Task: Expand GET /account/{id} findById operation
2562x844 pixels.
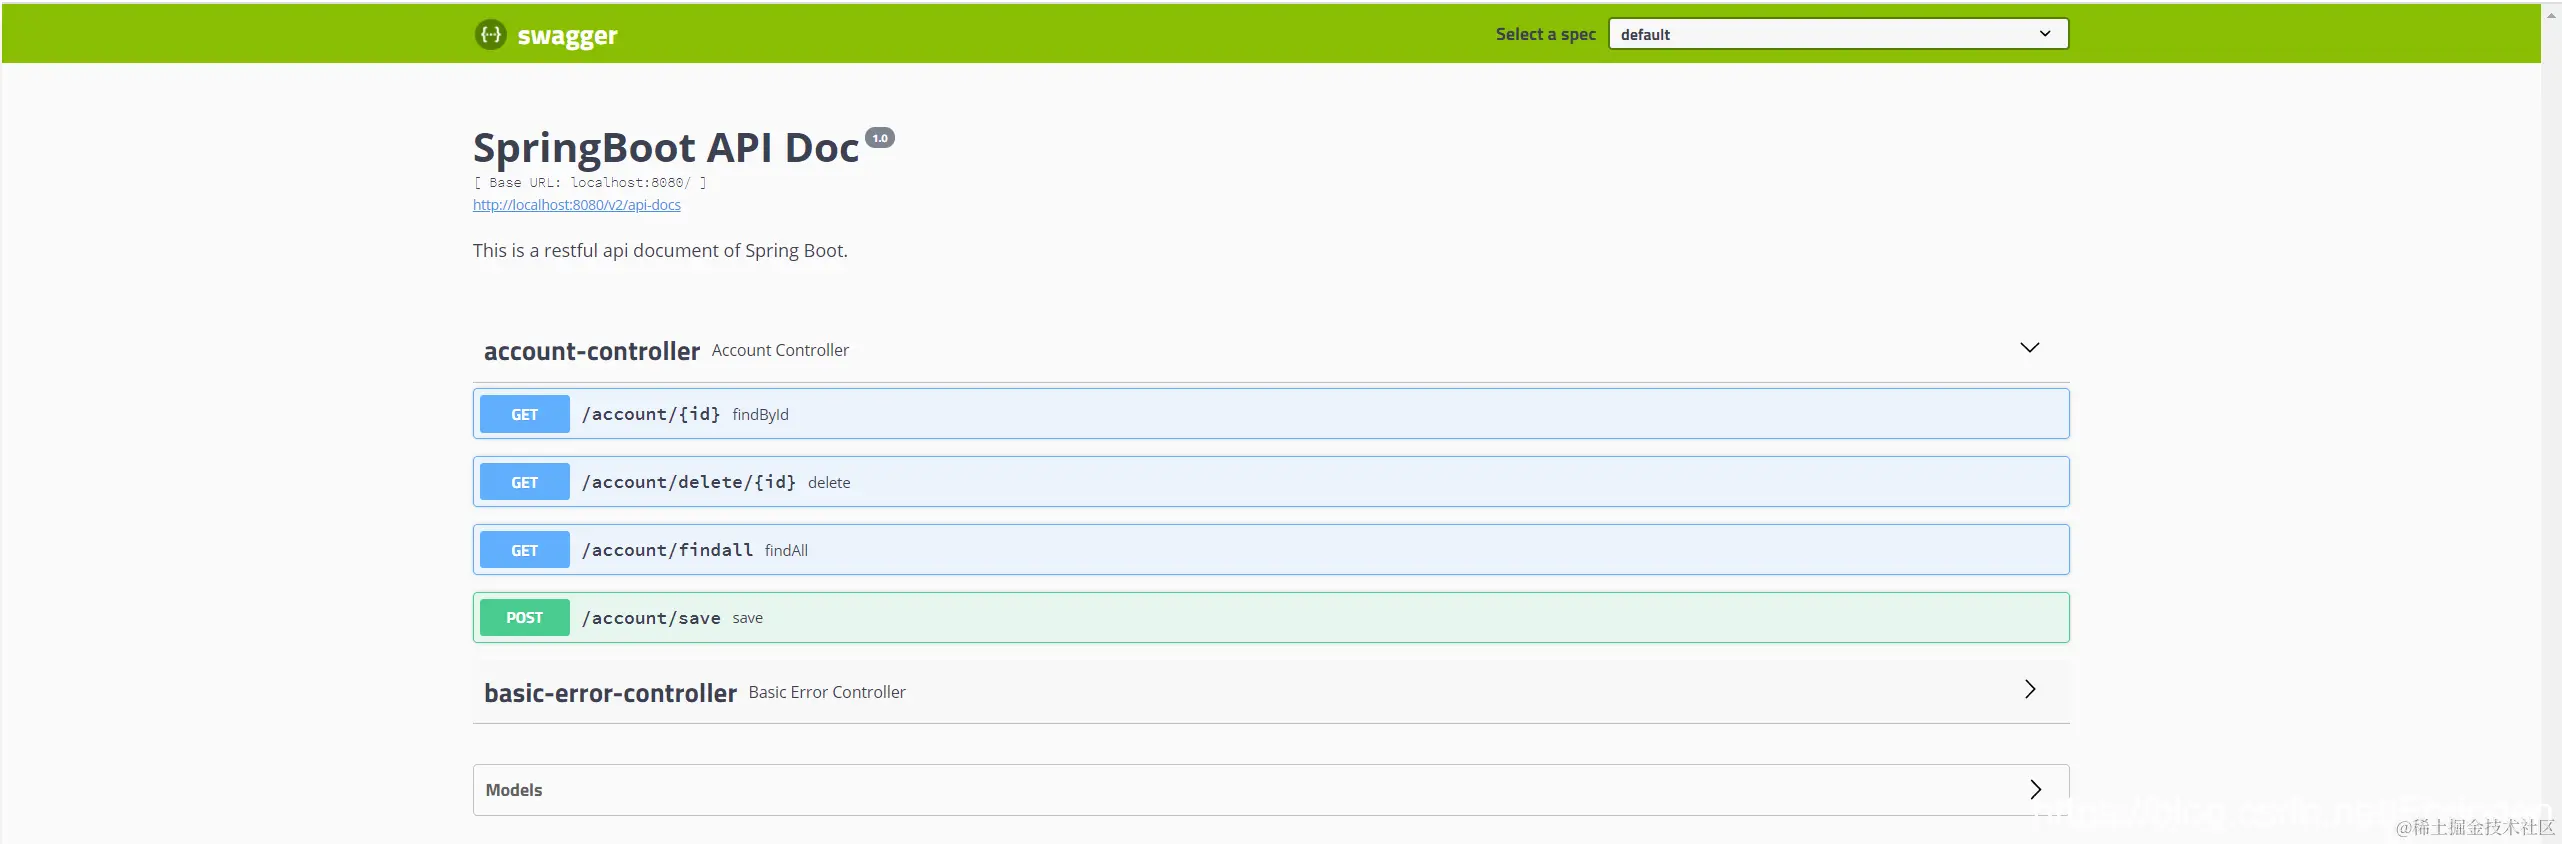Action: [1271, 414]
